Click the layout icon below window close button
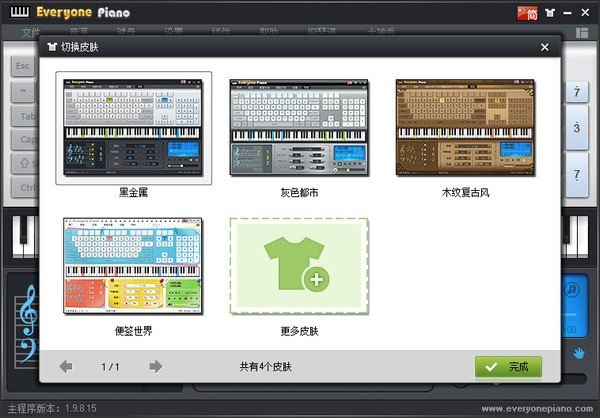This screenshot has height=418, width=600. click(x=582, y=33)
